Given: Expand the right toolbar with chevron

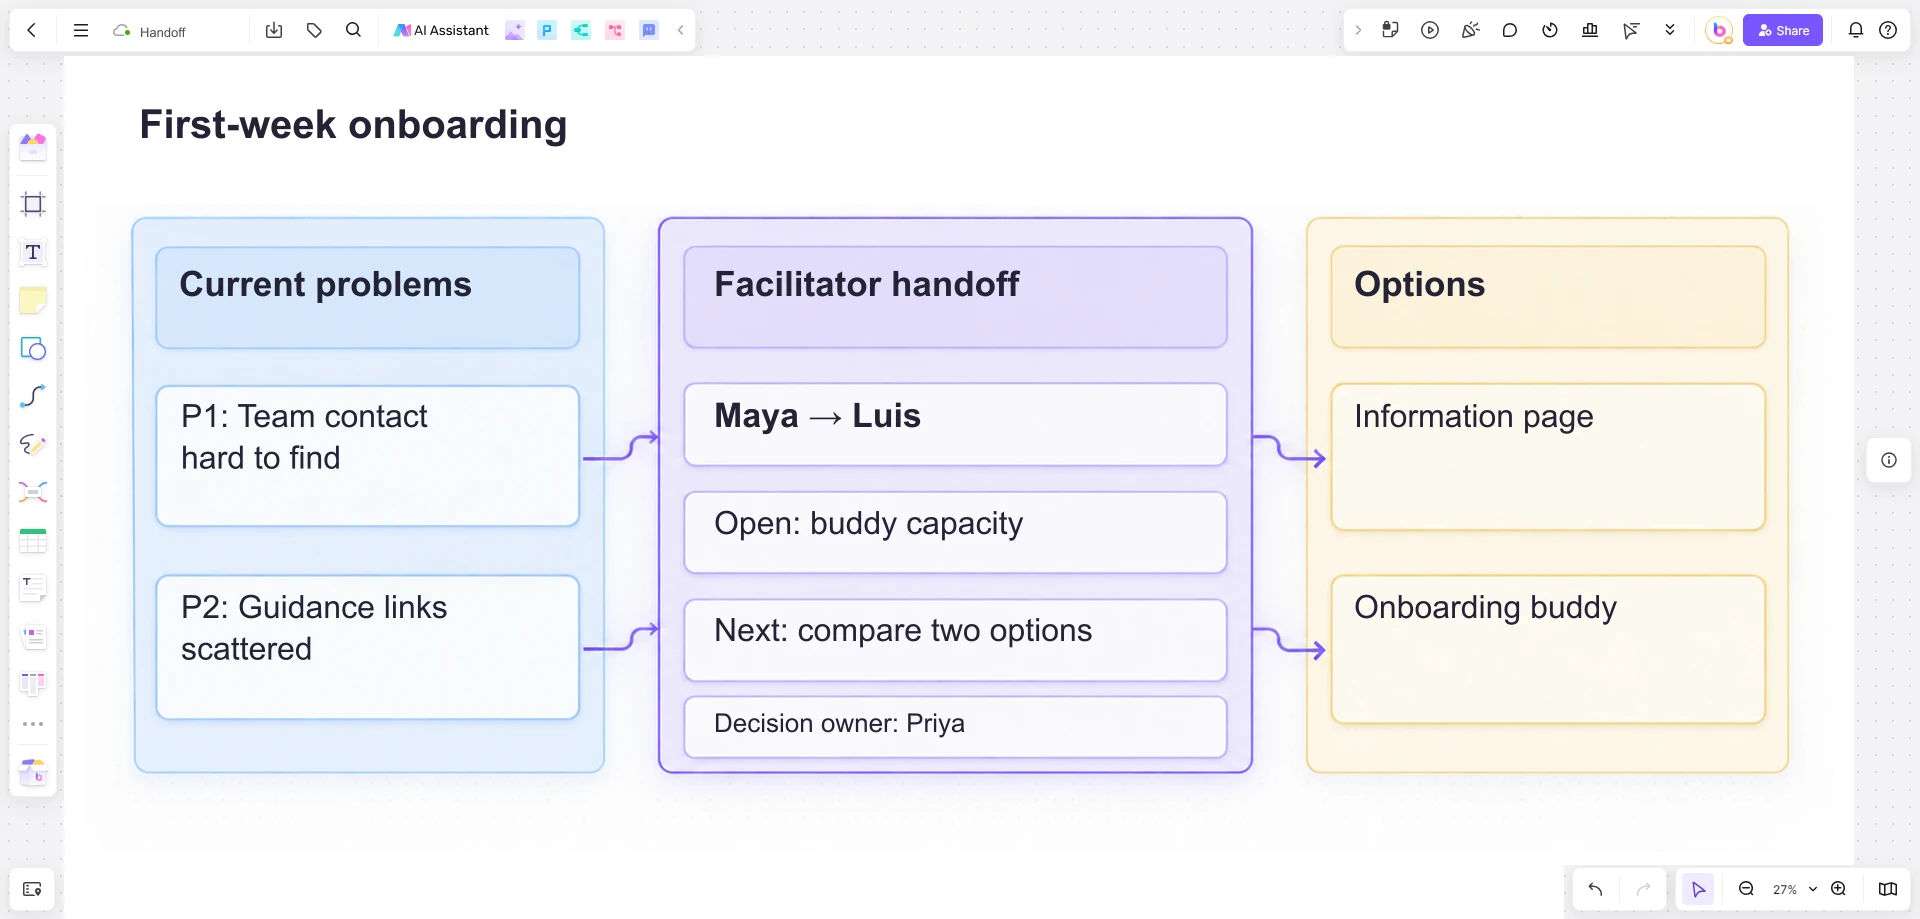Looking at the screenshot, I should [x=1358, y=30].
